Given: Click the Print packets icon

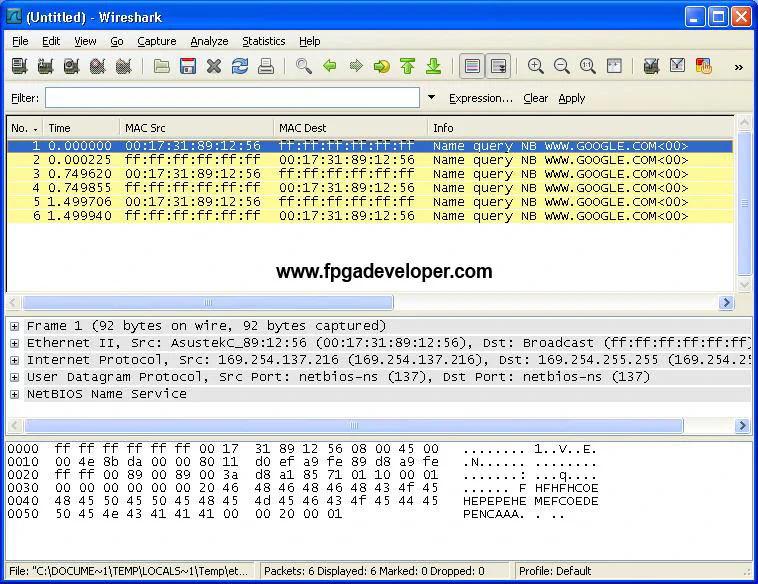Looking at the screenshot, I should 266,67.
